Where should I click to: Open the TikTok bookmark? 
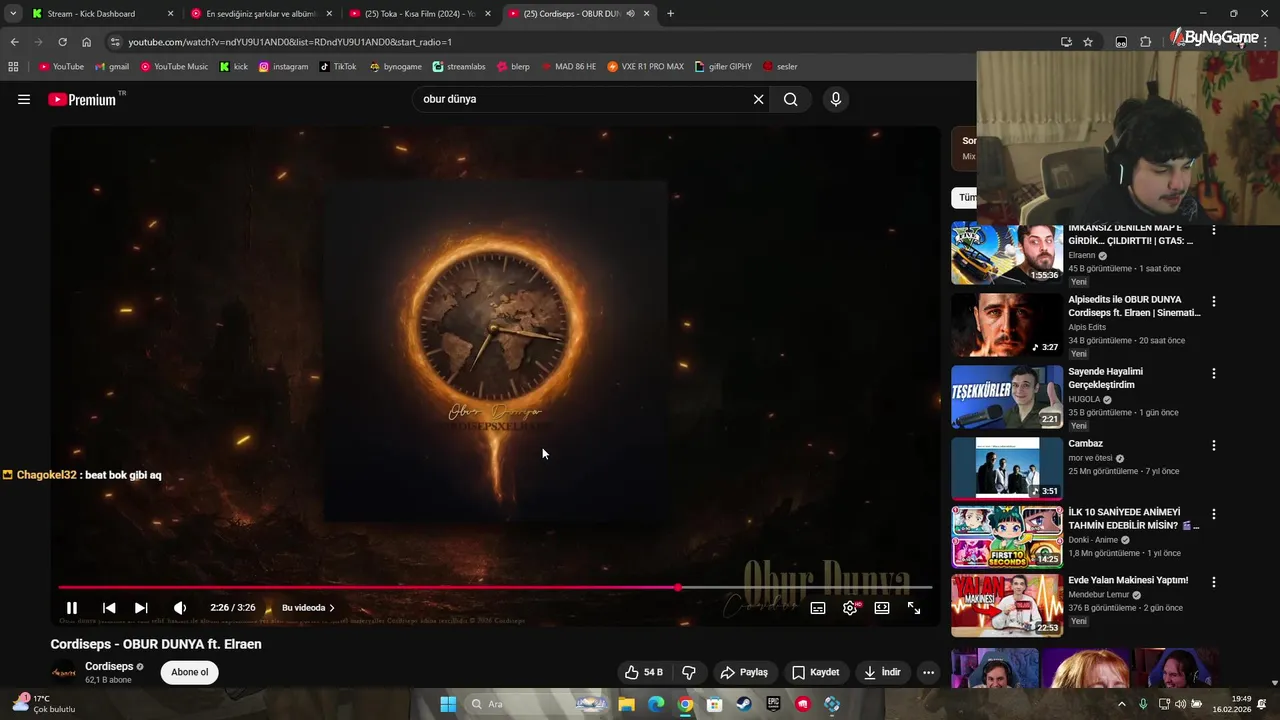(338, 66)
